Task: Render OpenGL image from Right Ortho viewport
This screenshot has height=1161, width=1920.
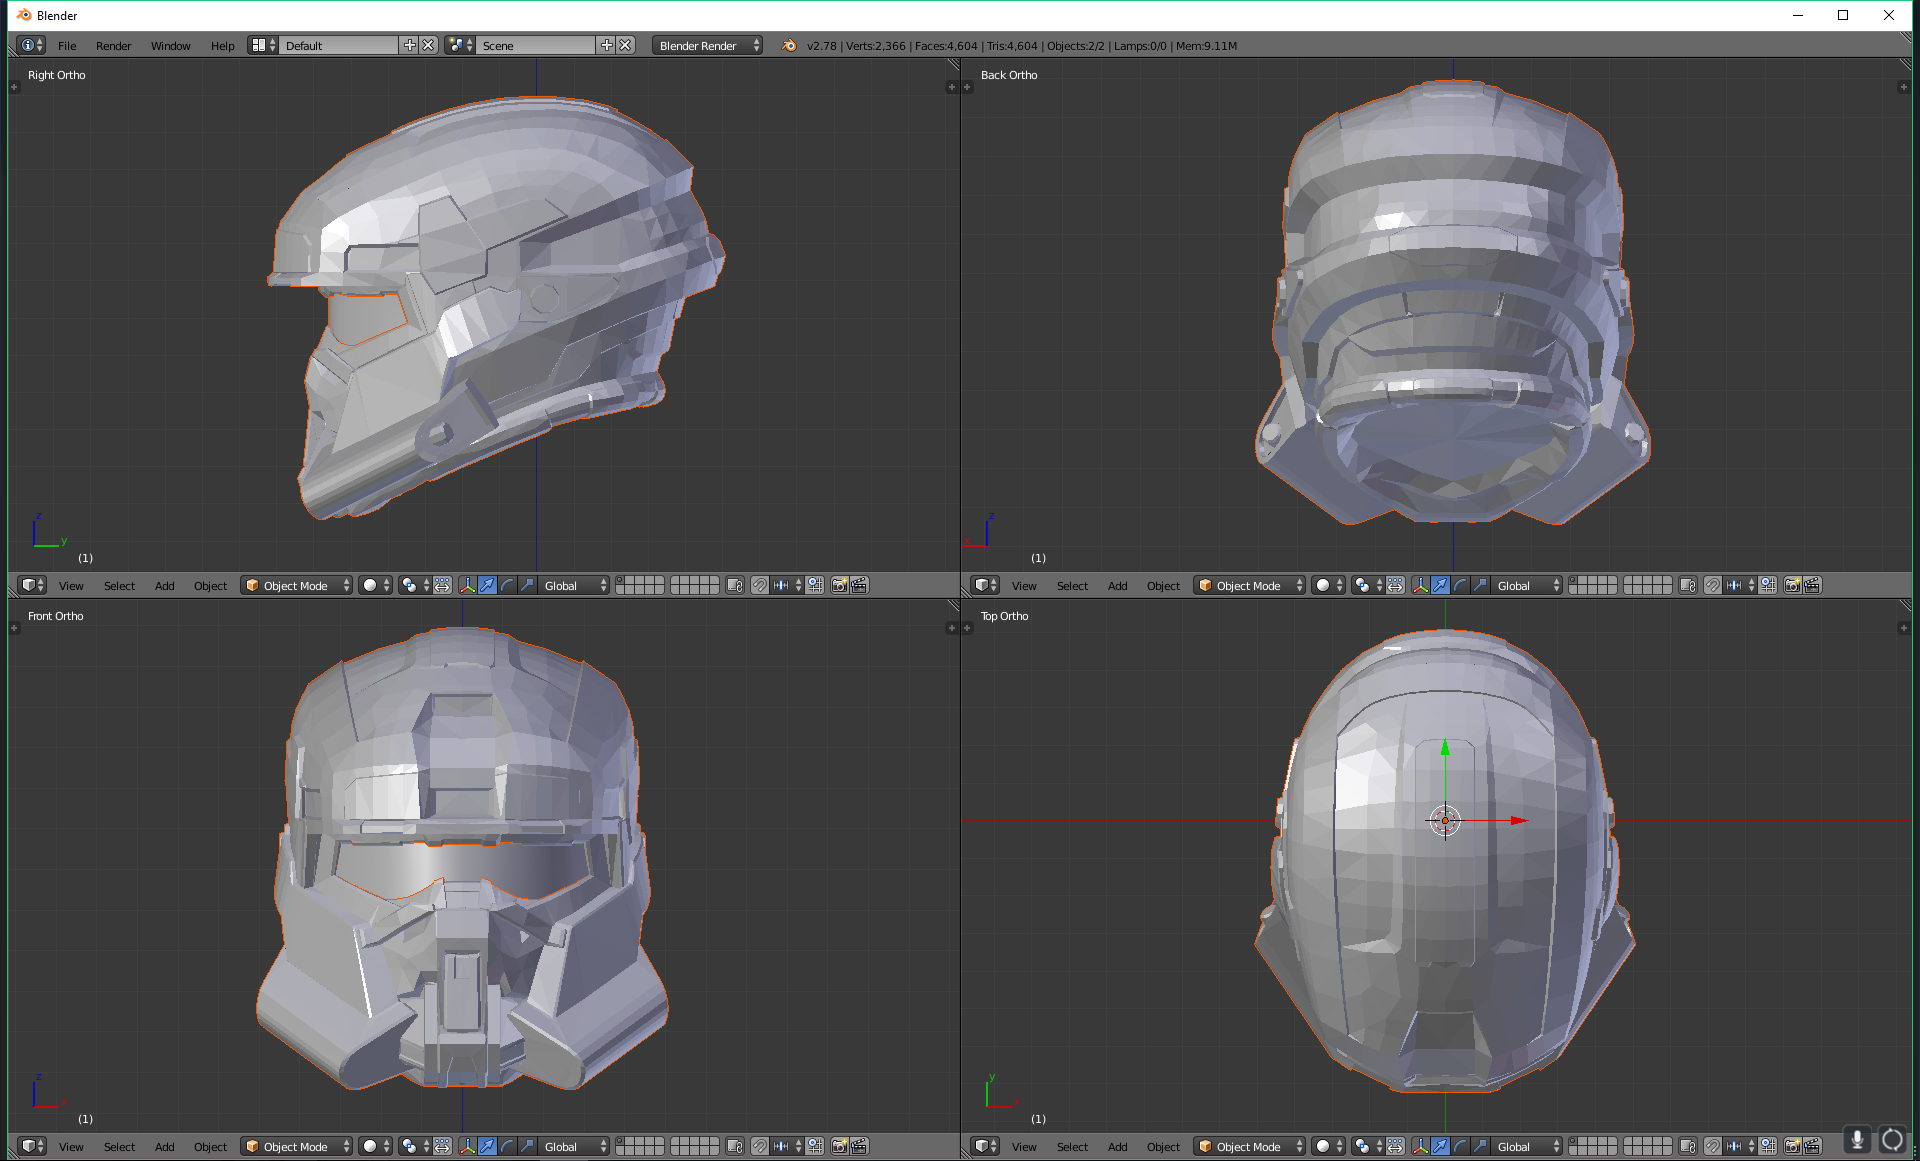Action: pos(840,585)
